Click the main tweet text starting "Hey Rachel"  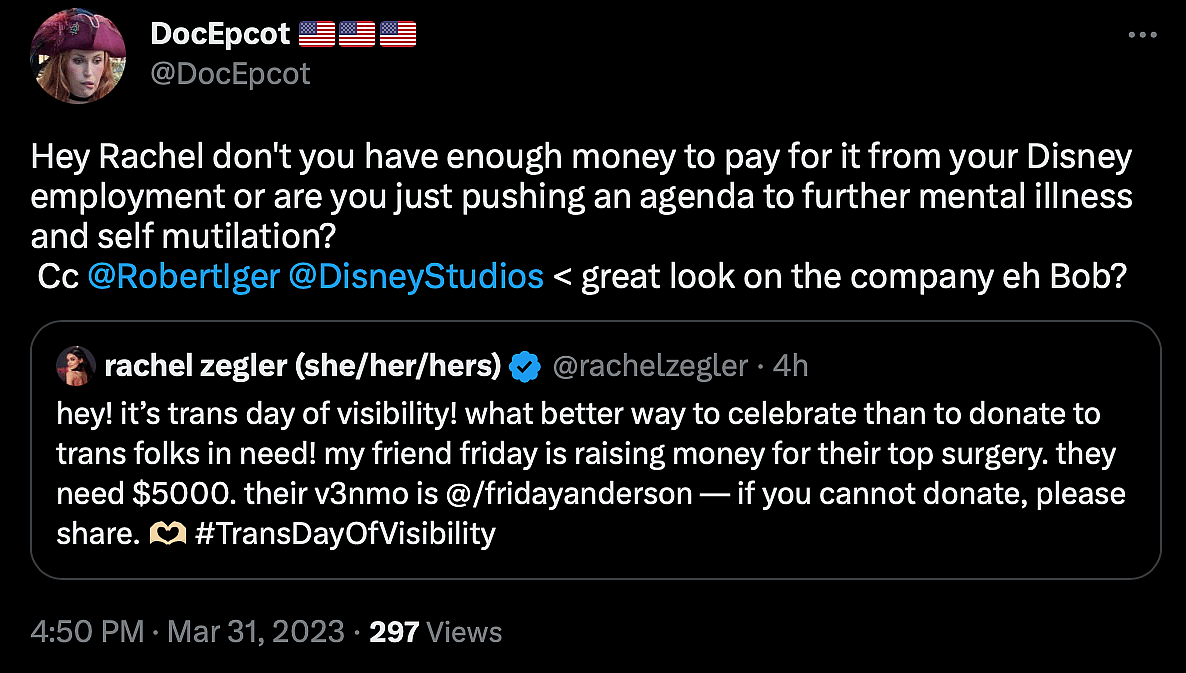click(x=580, y=198)
